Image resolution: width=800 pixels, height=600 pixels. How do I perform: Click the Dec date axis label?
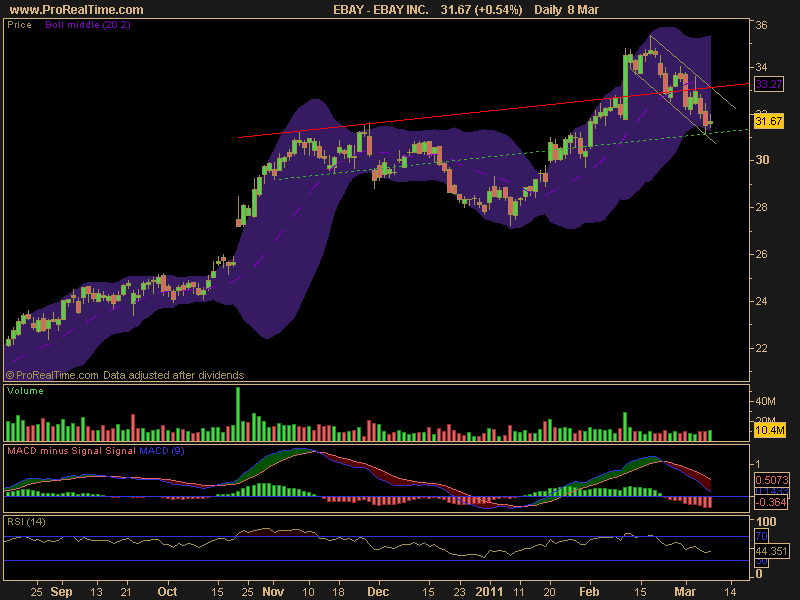click(378, 592)
